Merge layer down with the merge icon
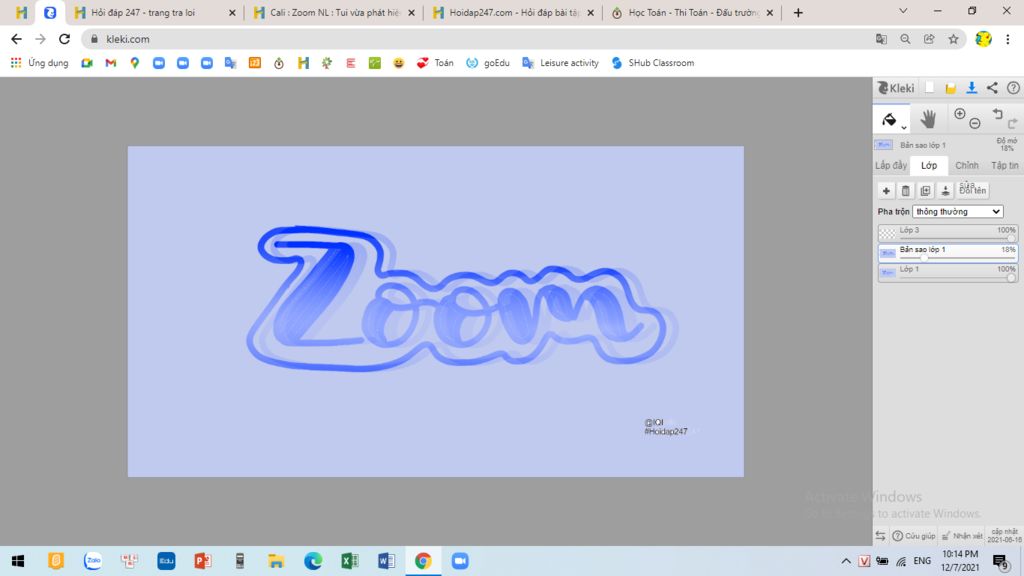This screenshot has width=1024, height=576. [945, 191]
